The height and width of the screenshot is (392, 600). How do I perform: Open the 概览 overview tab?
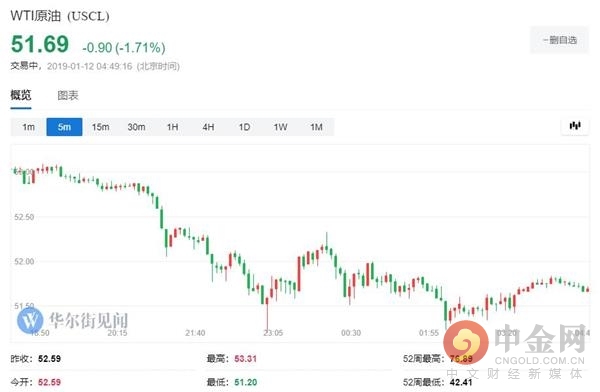click(x=21, y=95)
